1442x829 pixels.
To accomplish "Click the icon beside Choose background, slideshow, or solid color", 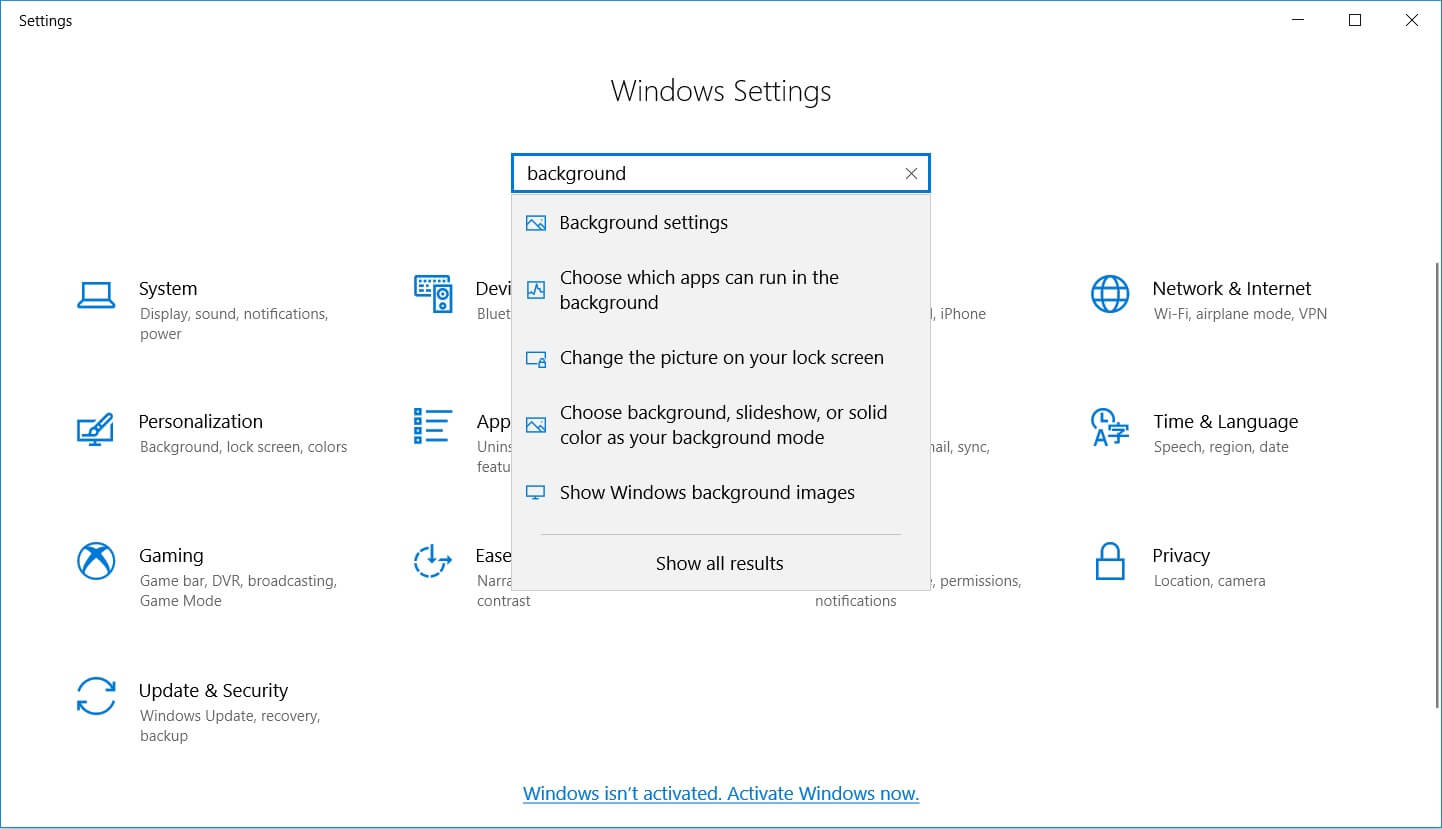I will click(536, 425).
